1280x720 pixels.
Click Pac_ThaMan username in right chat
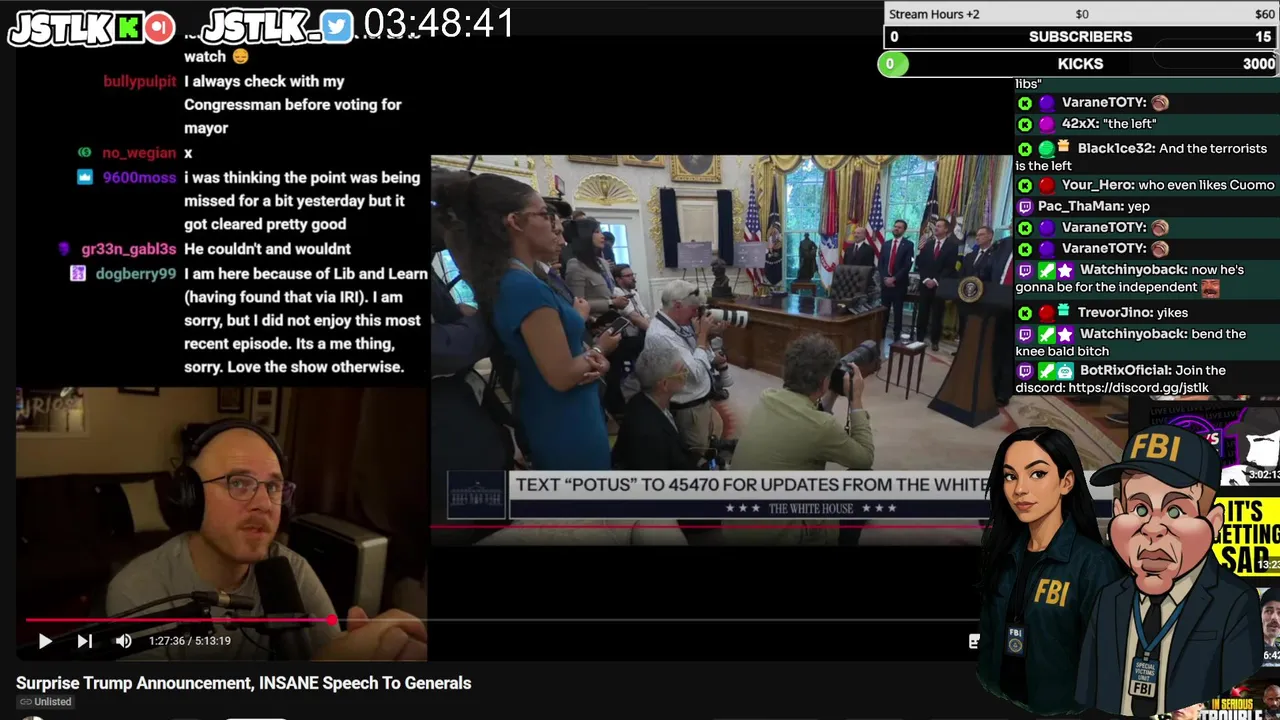pyautogui.click(x=1080, y=206)
